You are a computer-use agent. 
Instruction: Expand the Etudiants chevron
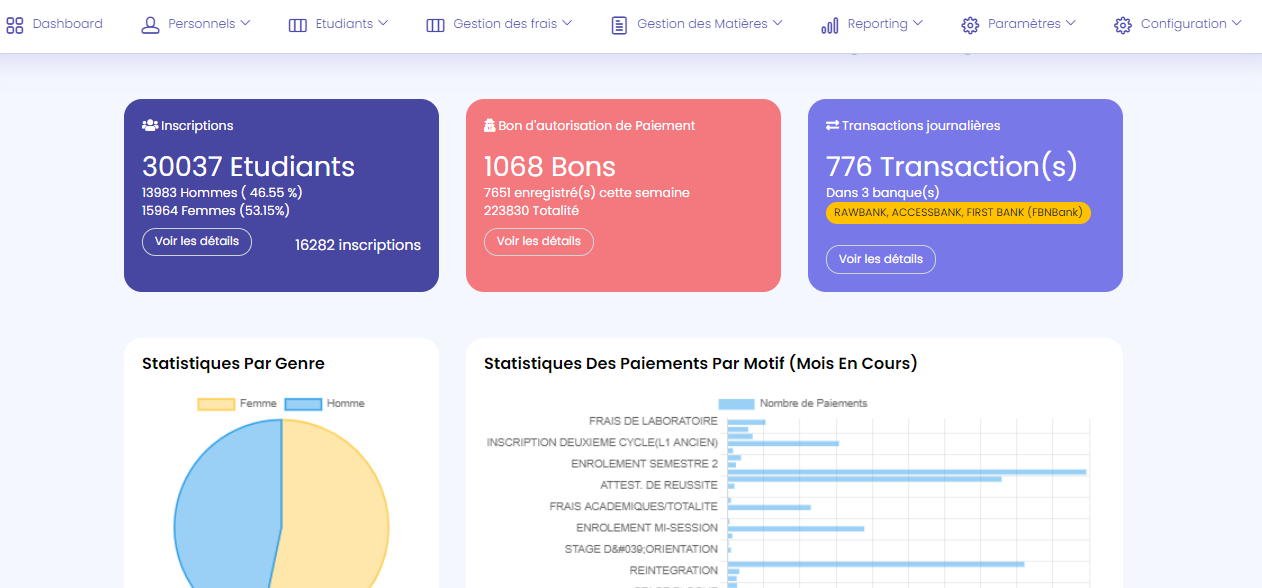pyautogui.click(x=383, y=23)
